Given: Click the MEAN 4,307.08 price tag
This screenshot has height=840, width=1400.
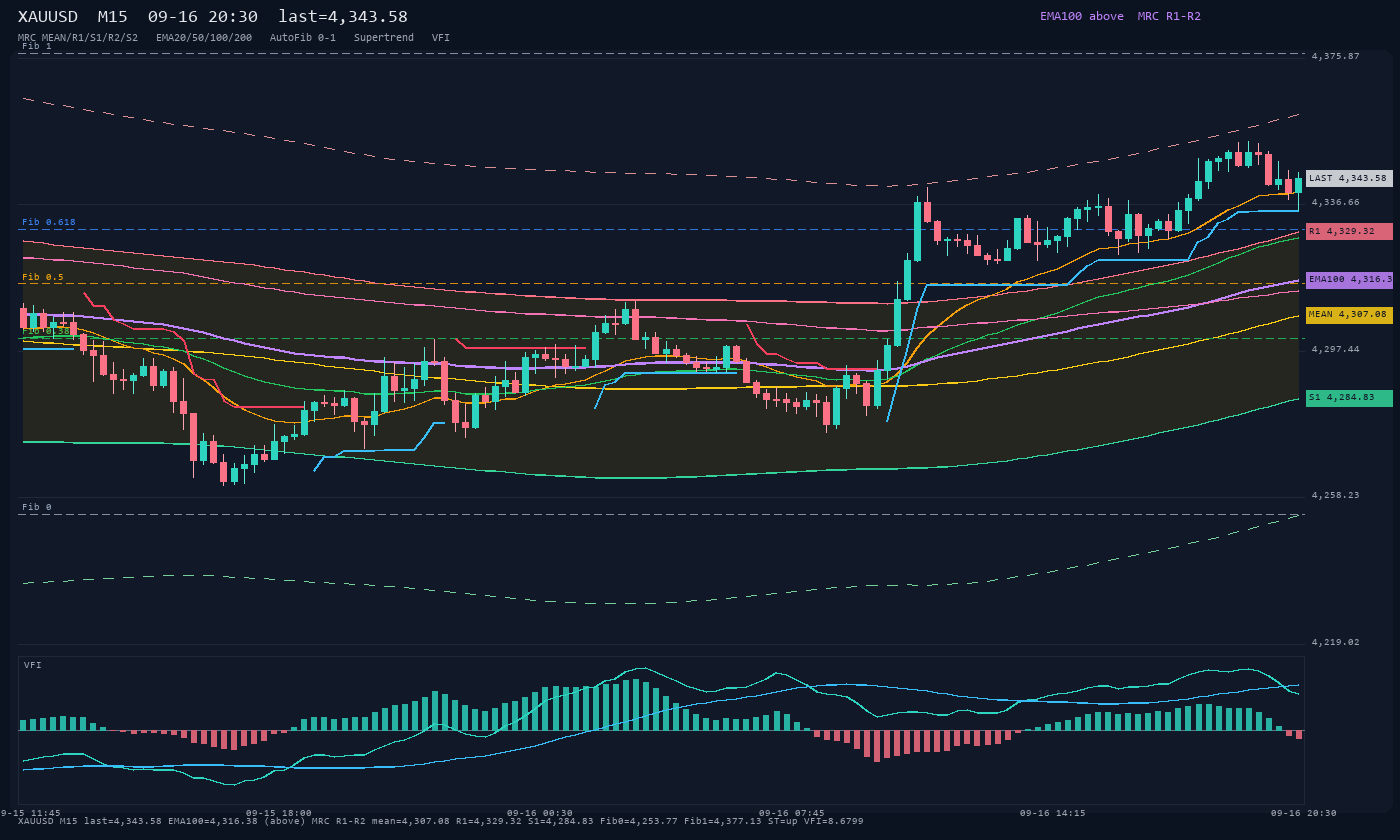Looking at the screenshot, I should click(1349, 314).
